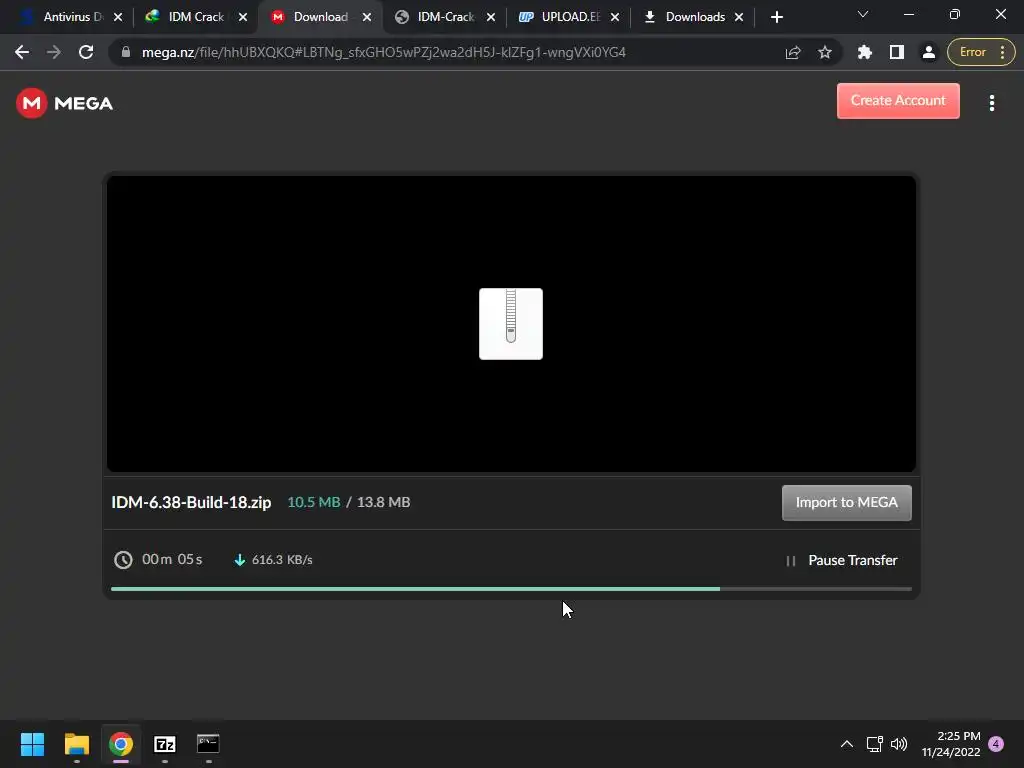Click the address bar URL
Screen dimensions: 1024x768
coord(383,52)
